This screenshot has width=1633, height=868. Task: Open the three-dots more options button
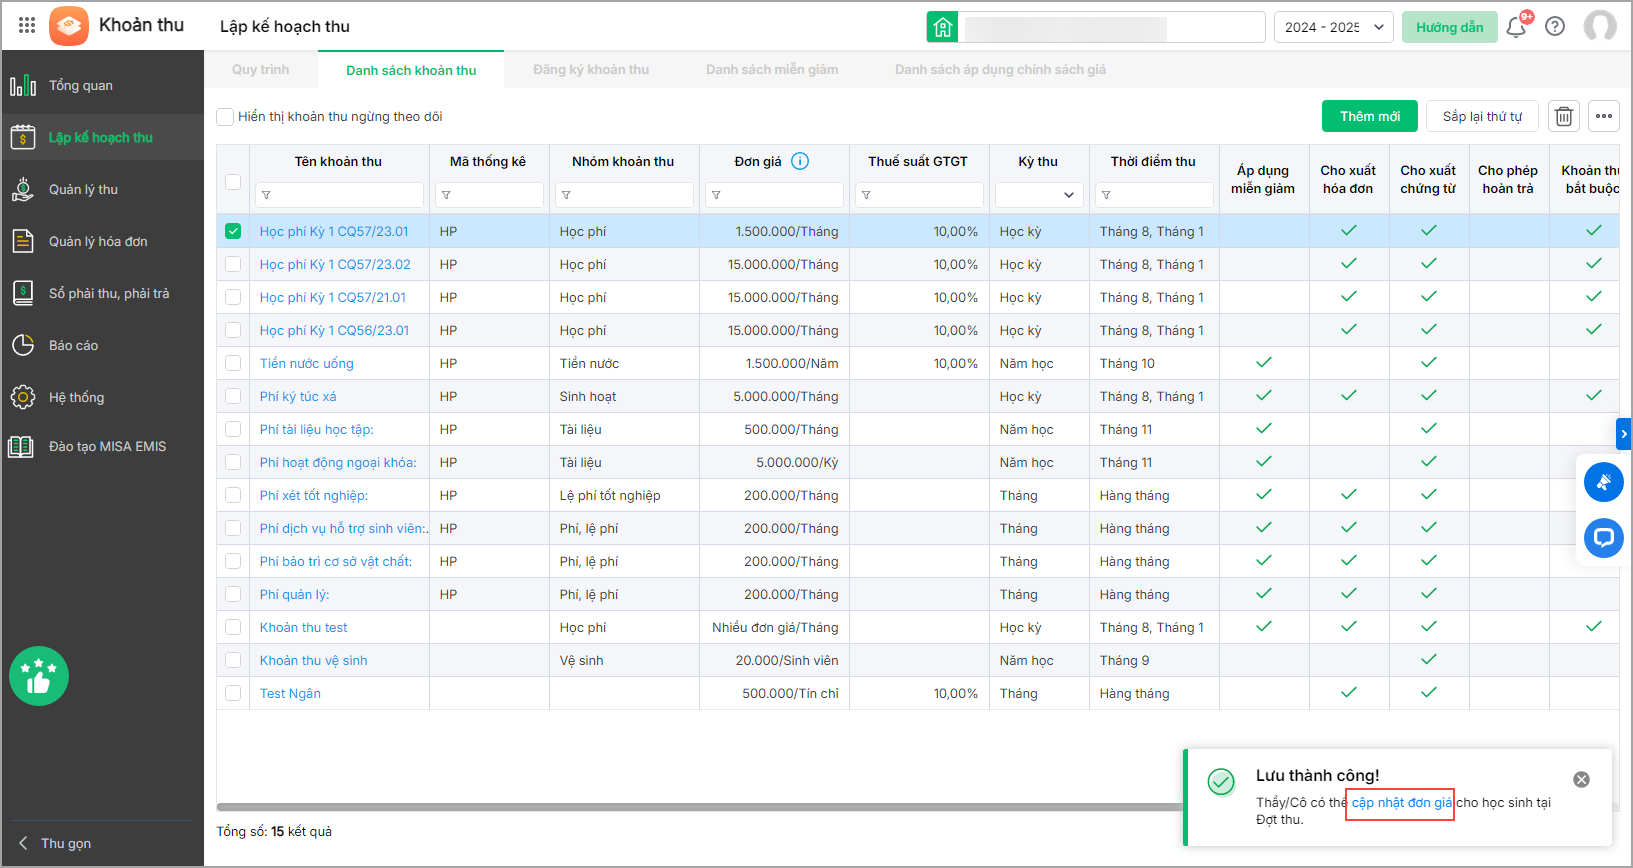pyautogui.click(x=1604, y=117)
